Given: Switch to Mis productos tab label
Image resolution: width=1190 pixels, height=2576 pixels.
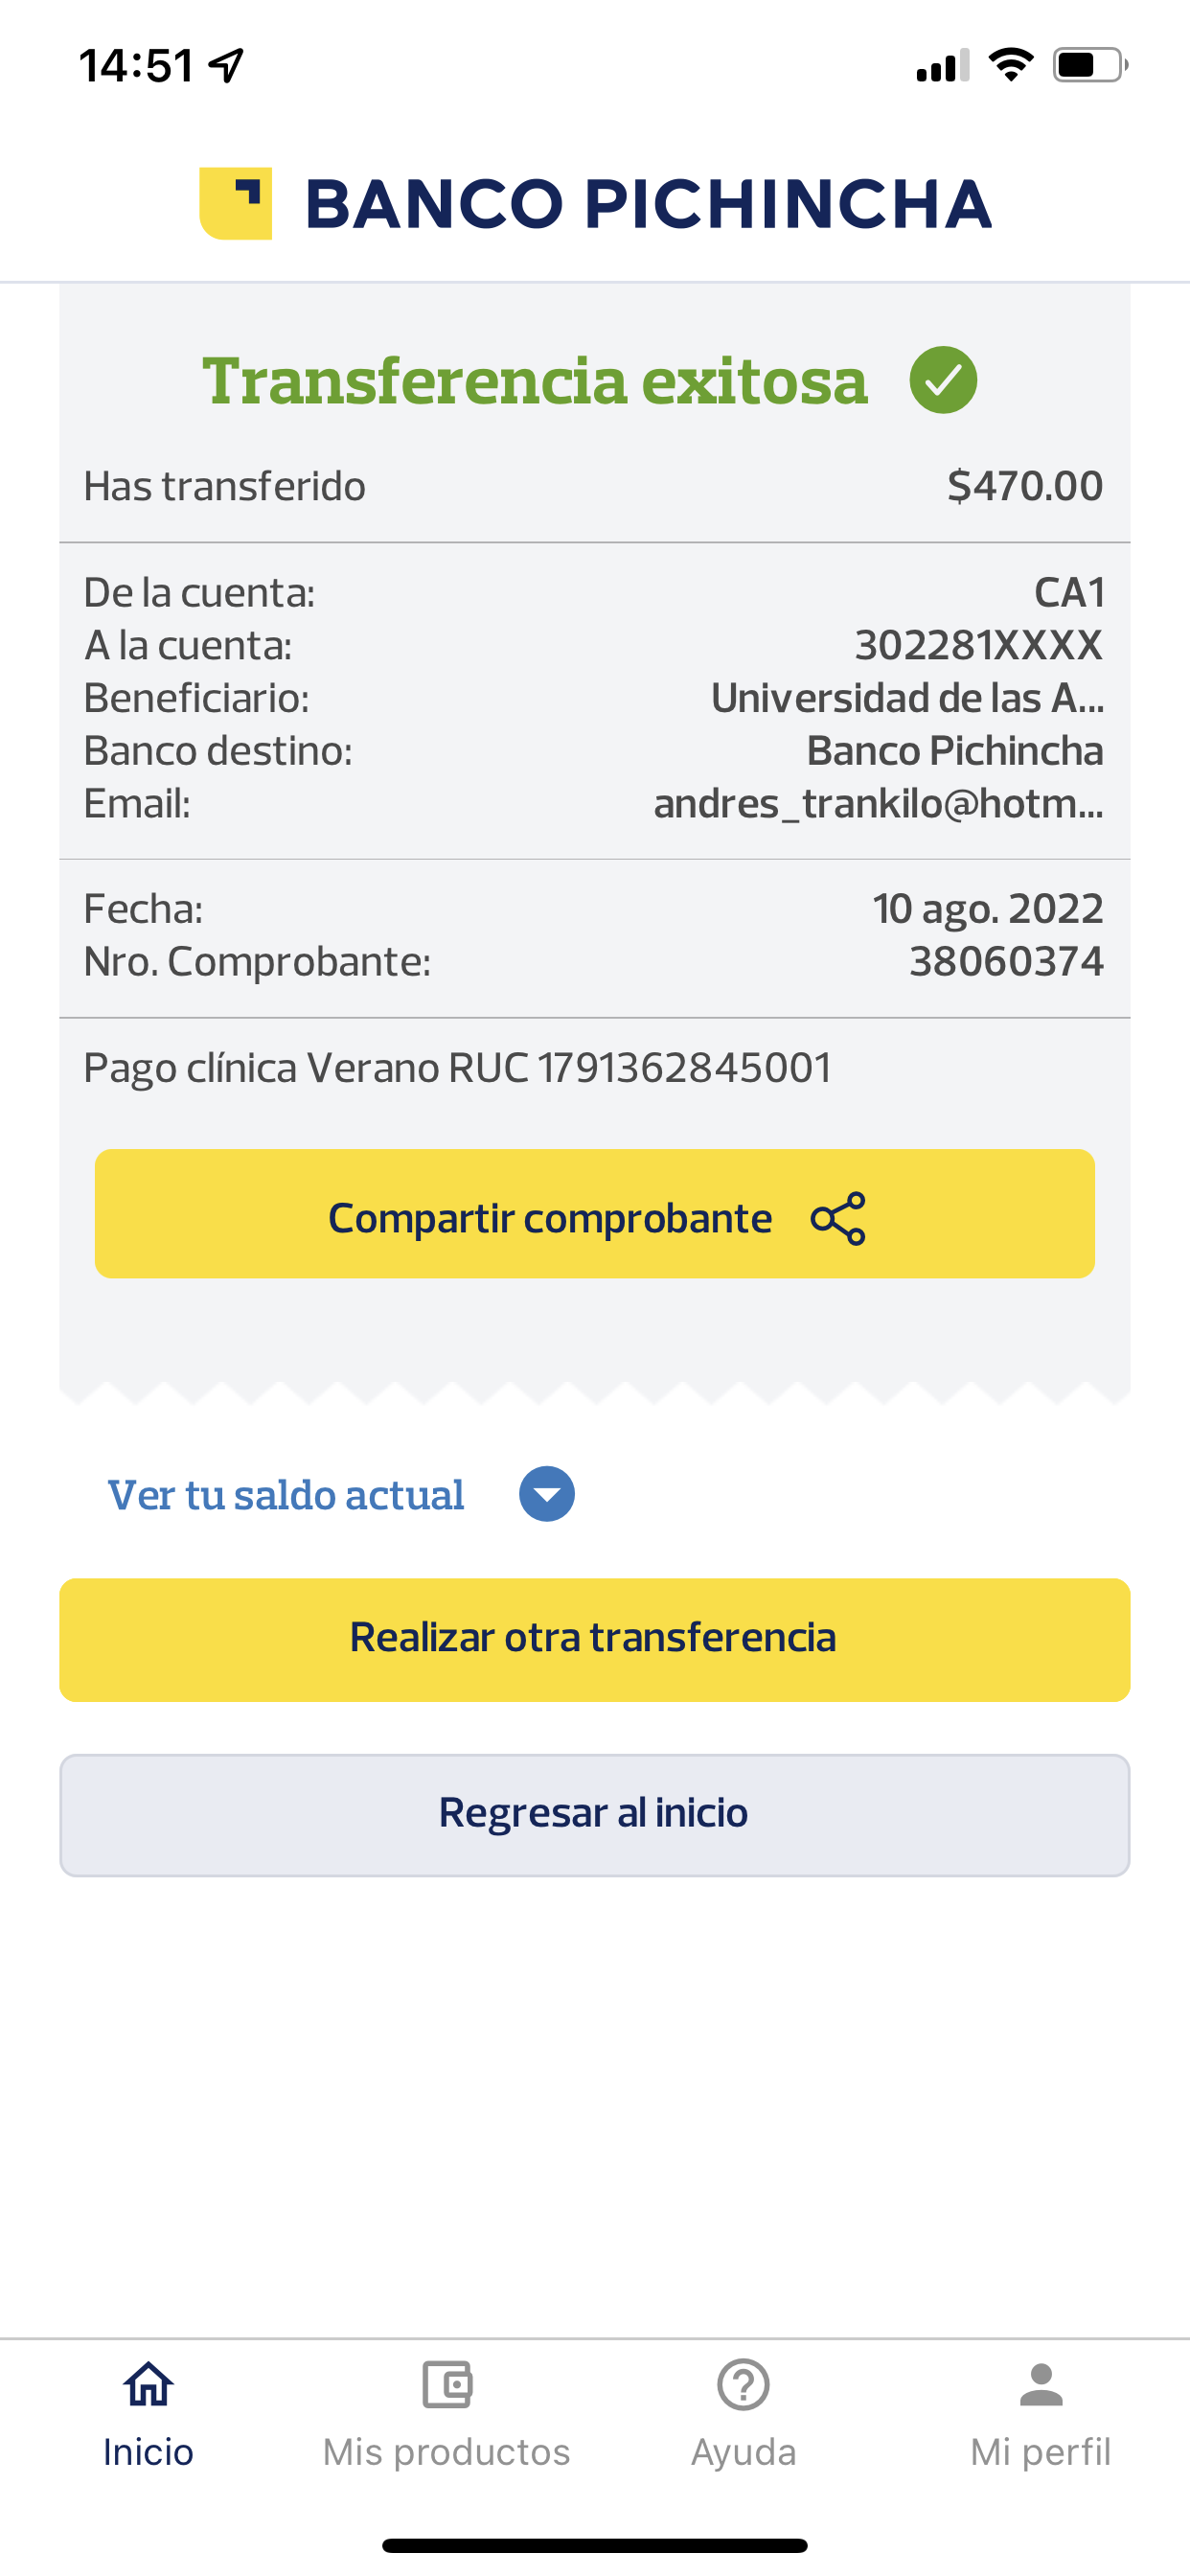Looking at the screenshot, I should tap(446, 2452).
